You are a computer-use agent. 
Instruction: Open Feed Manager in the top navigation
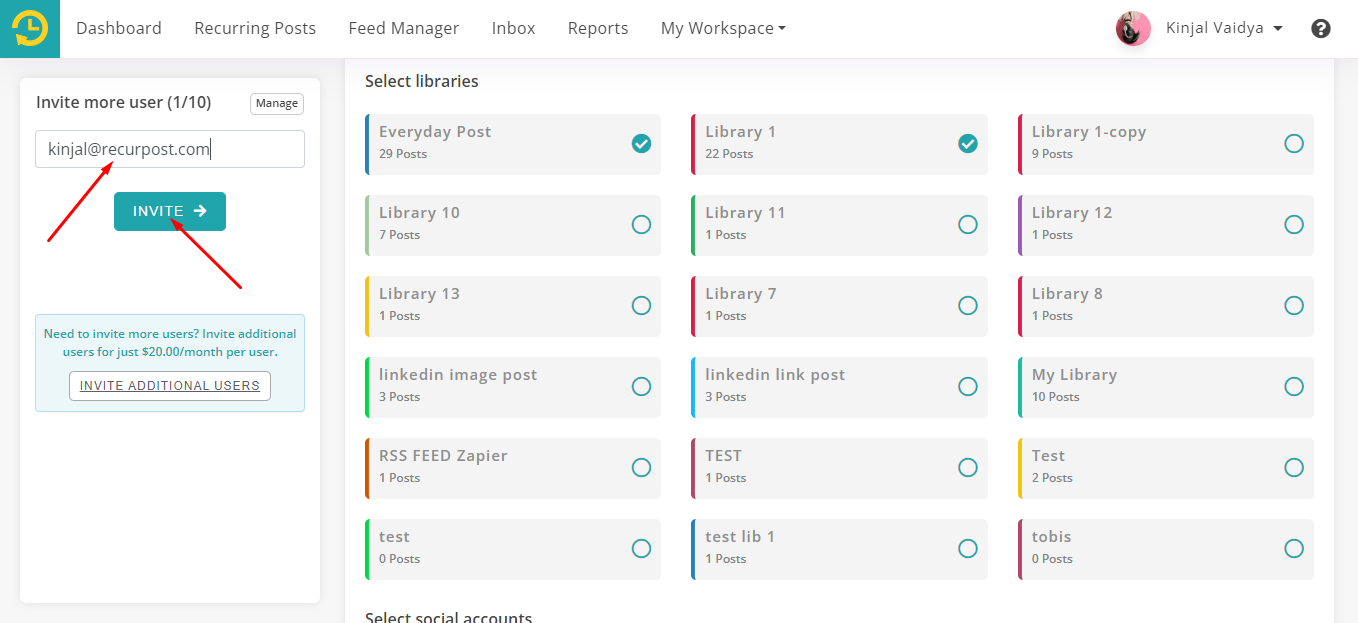pyautogui.click(x=404, y=28)
